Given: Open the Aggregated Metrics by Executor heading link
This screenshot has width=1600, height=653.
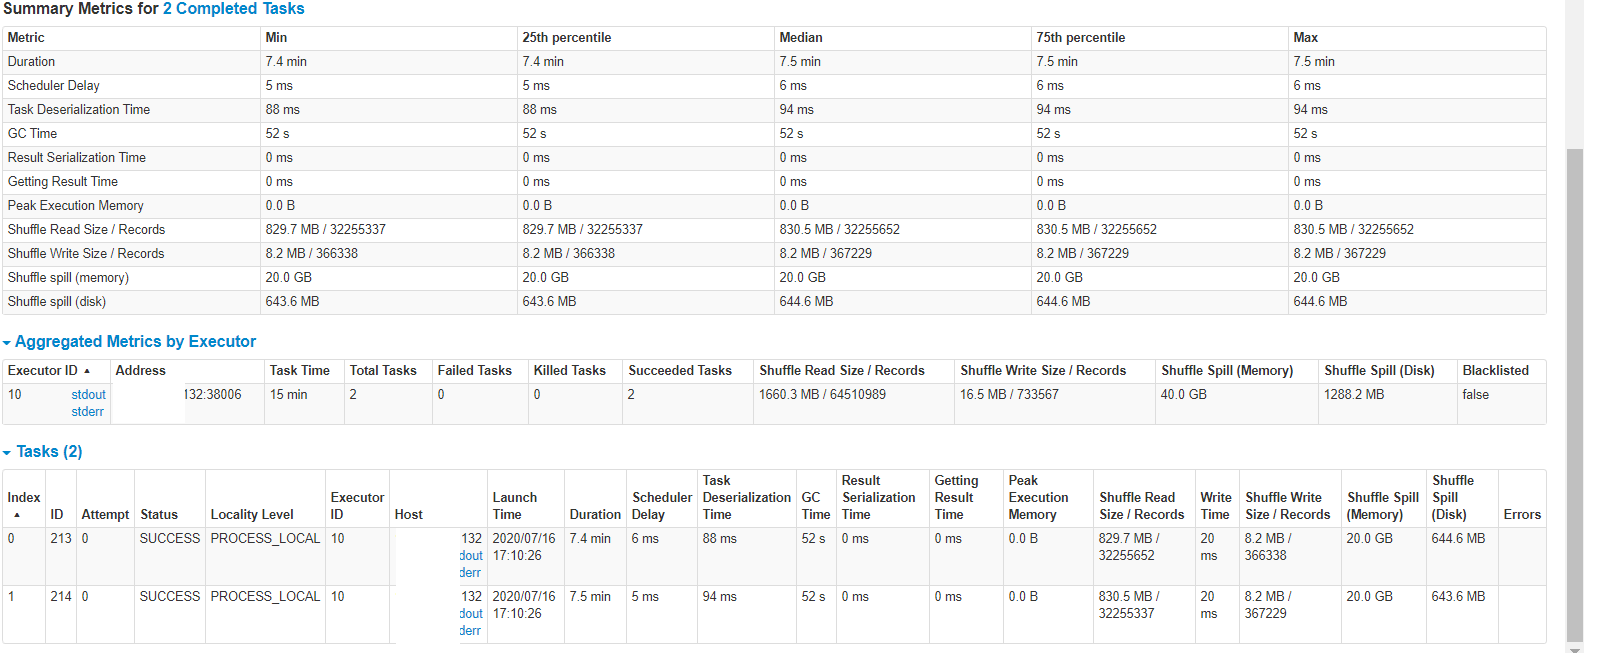Looking at the screenshot, I should 135,342.
